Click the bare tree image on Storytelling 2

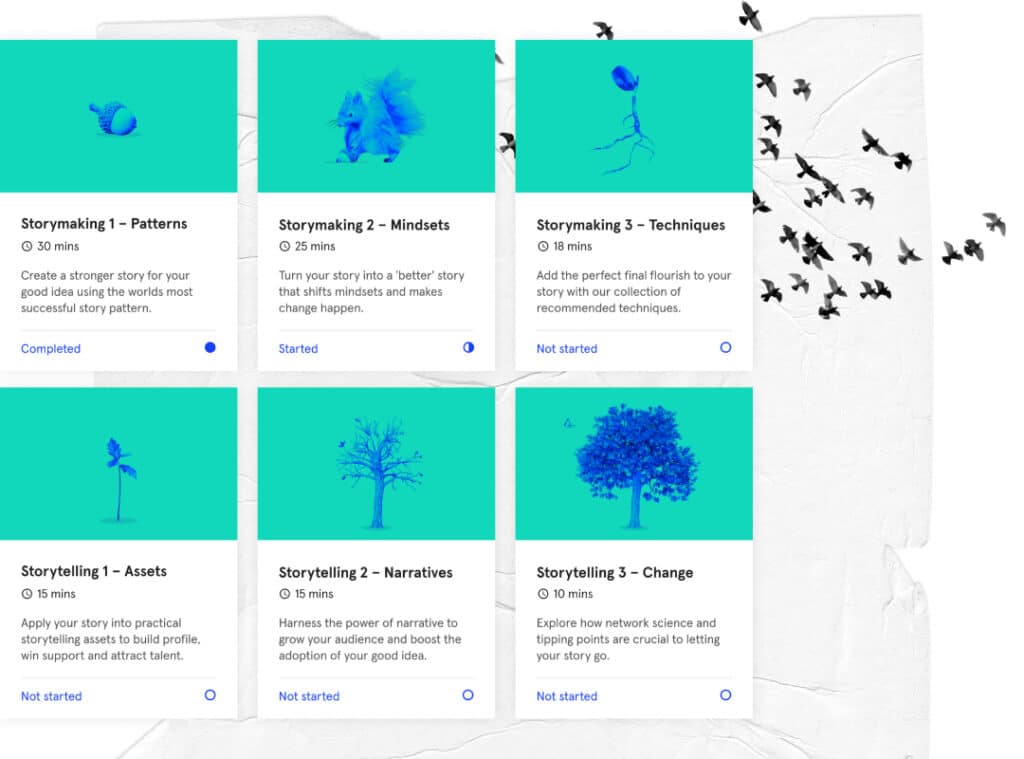coord(379,473)
